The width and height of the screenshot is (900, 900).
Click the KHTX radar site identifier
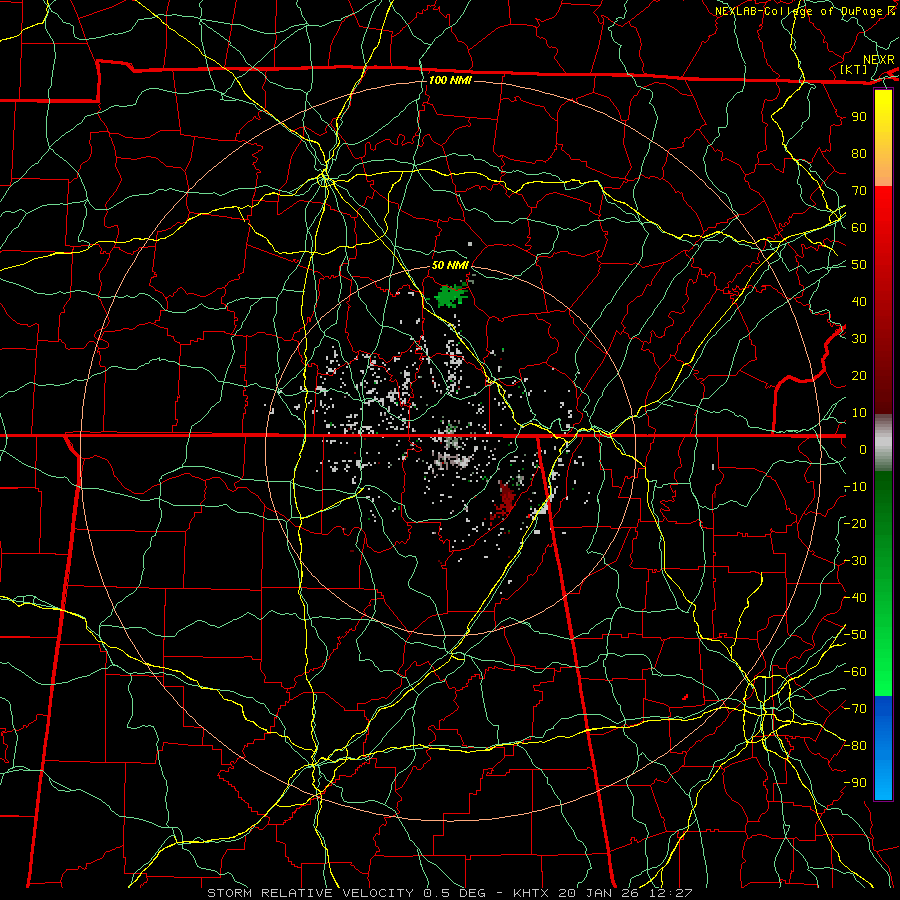point(530,893)
